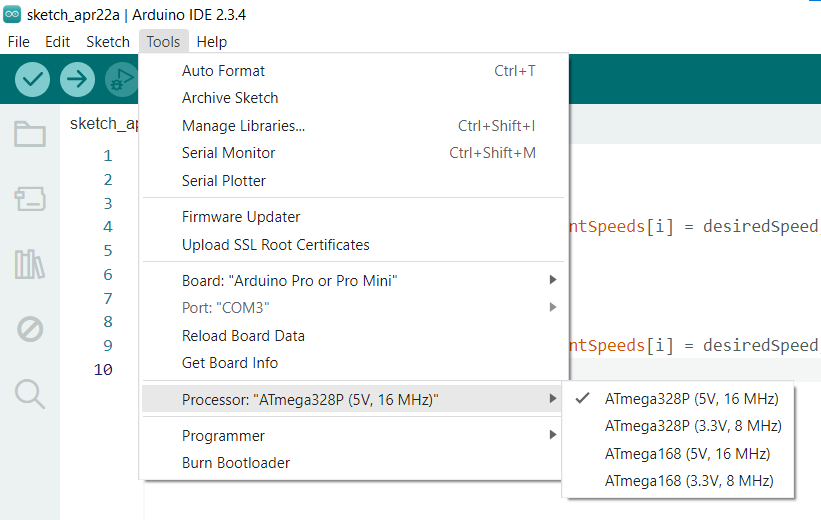Select the sketch_apr22a editor tab
Viewport: 821px width, 520px height.
104,124
